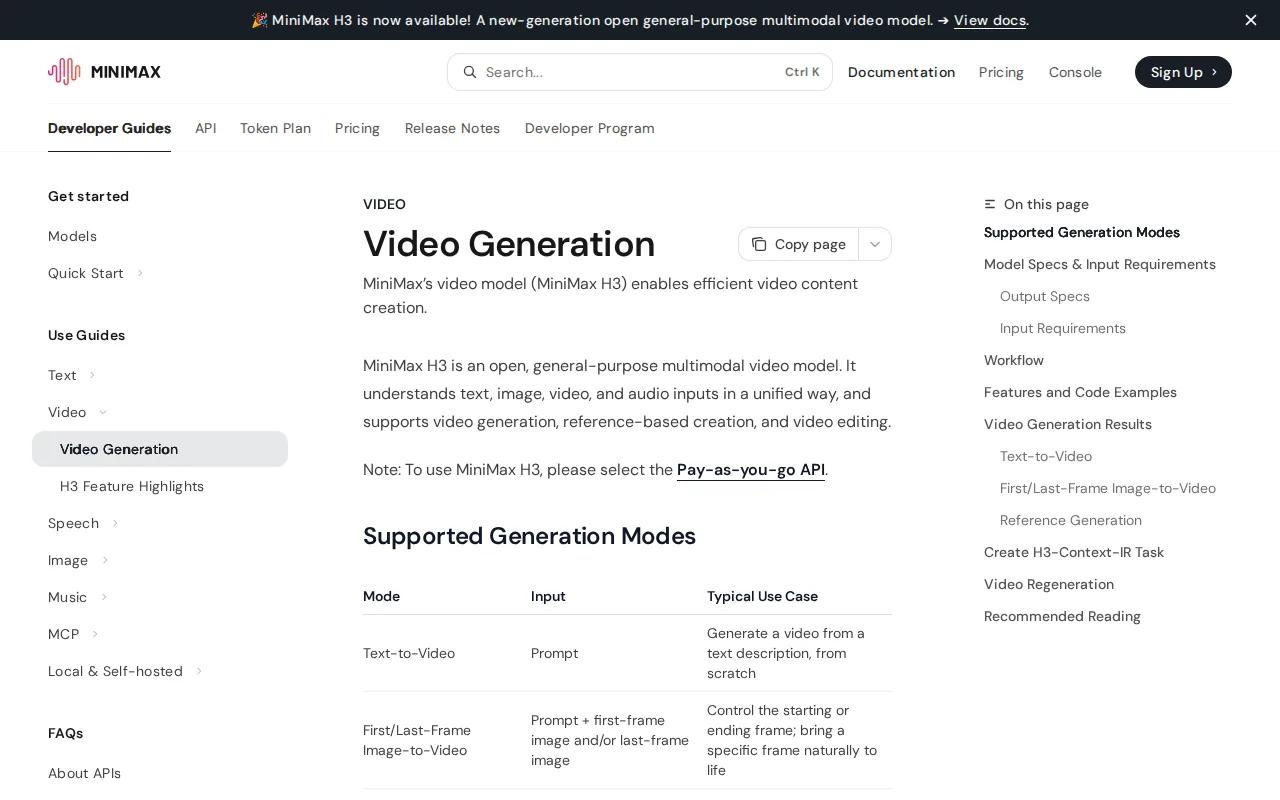Image resolution: width=1280 pixels, height=800 pixels.
Task: Jump to Workflow section
Action: point(1014,360)
